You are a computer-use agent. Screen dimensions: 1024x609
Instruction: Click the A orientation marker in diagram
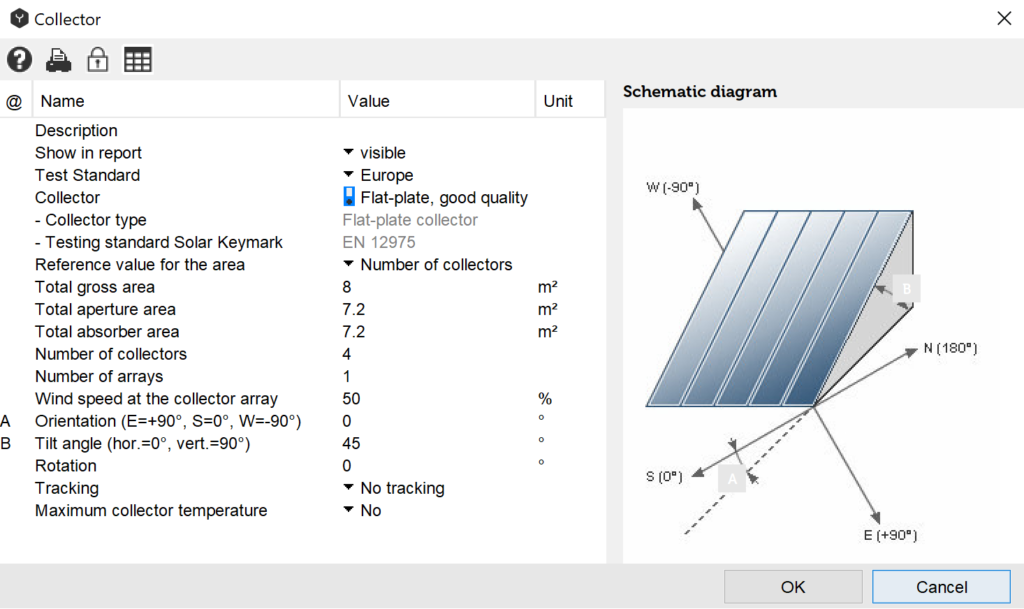point(732,479)
